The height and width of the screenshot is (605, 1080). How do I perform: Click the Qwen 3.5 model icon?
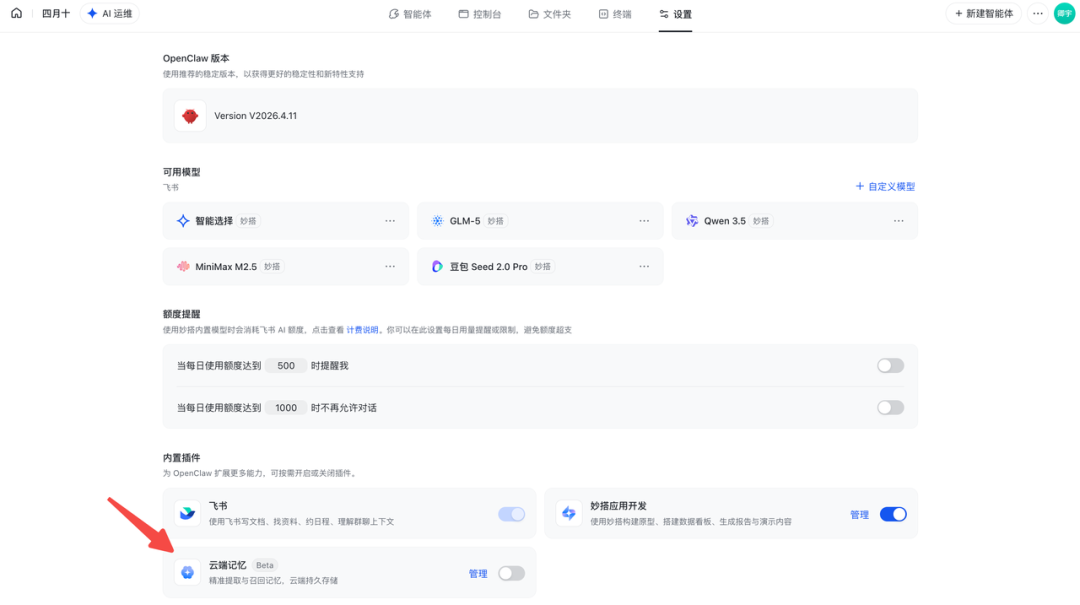click(x=692, y=221)
